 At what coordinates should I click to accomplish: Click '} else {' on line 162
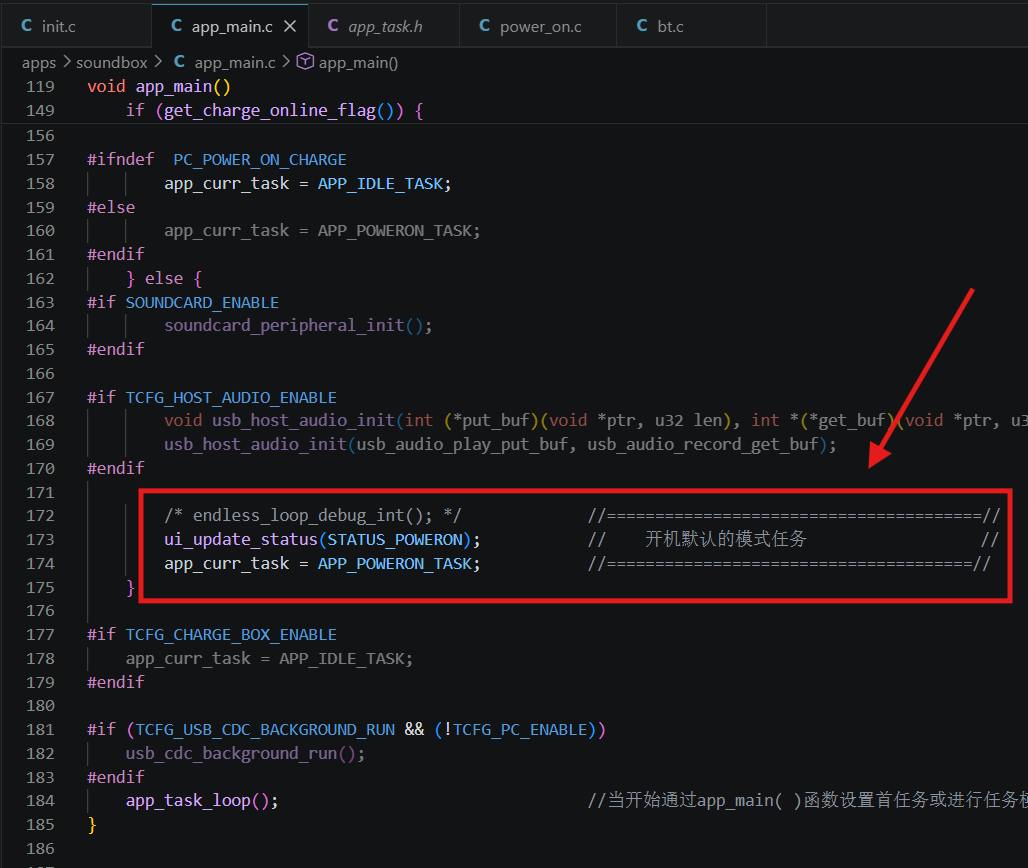(x=164, y=279)
